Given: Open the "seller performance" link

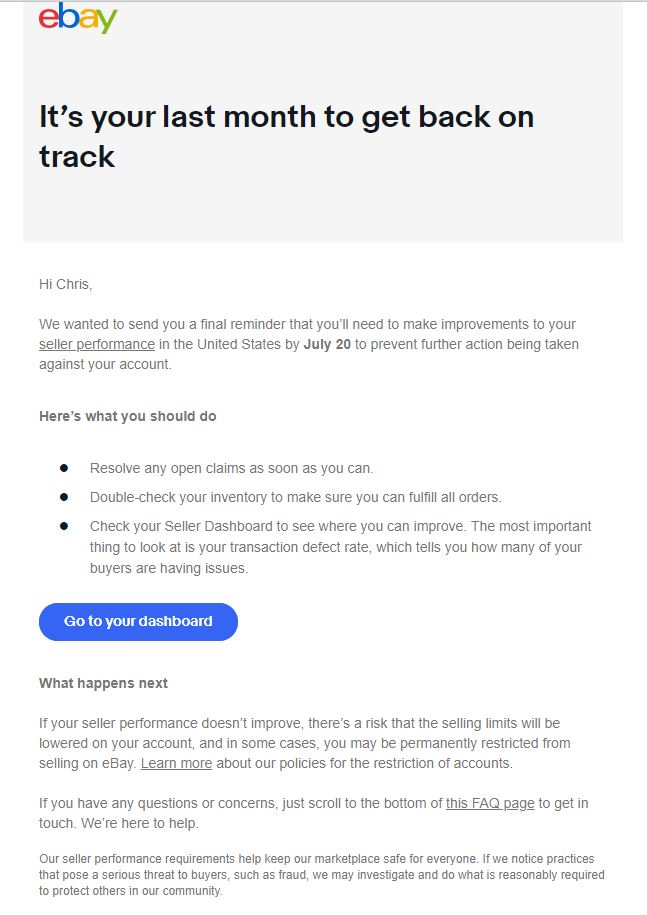Looking at the screenshot, I should [97, 345].
